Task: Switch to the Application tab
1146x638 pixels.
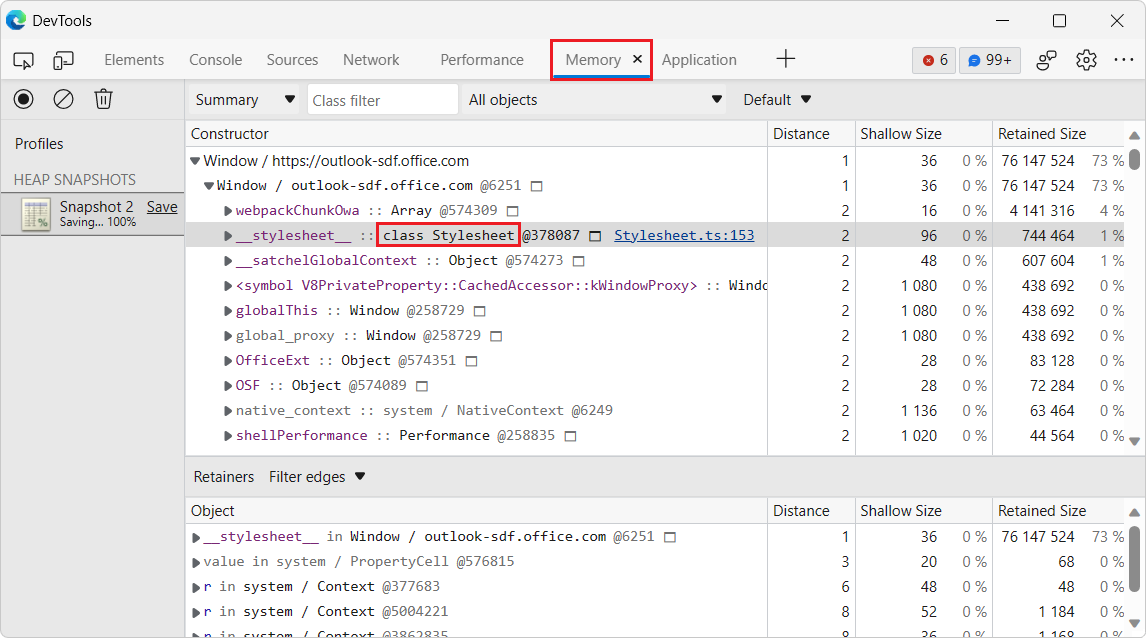Action: tap(699, 60)
